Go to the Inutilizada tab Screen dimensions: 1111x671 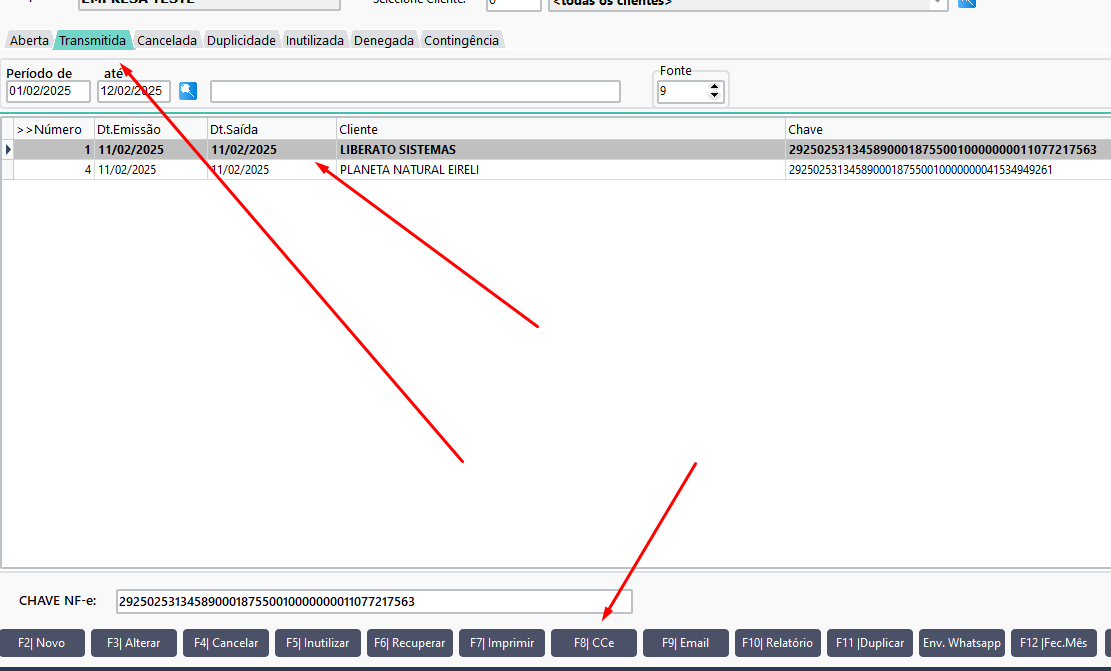pos(315,40)
